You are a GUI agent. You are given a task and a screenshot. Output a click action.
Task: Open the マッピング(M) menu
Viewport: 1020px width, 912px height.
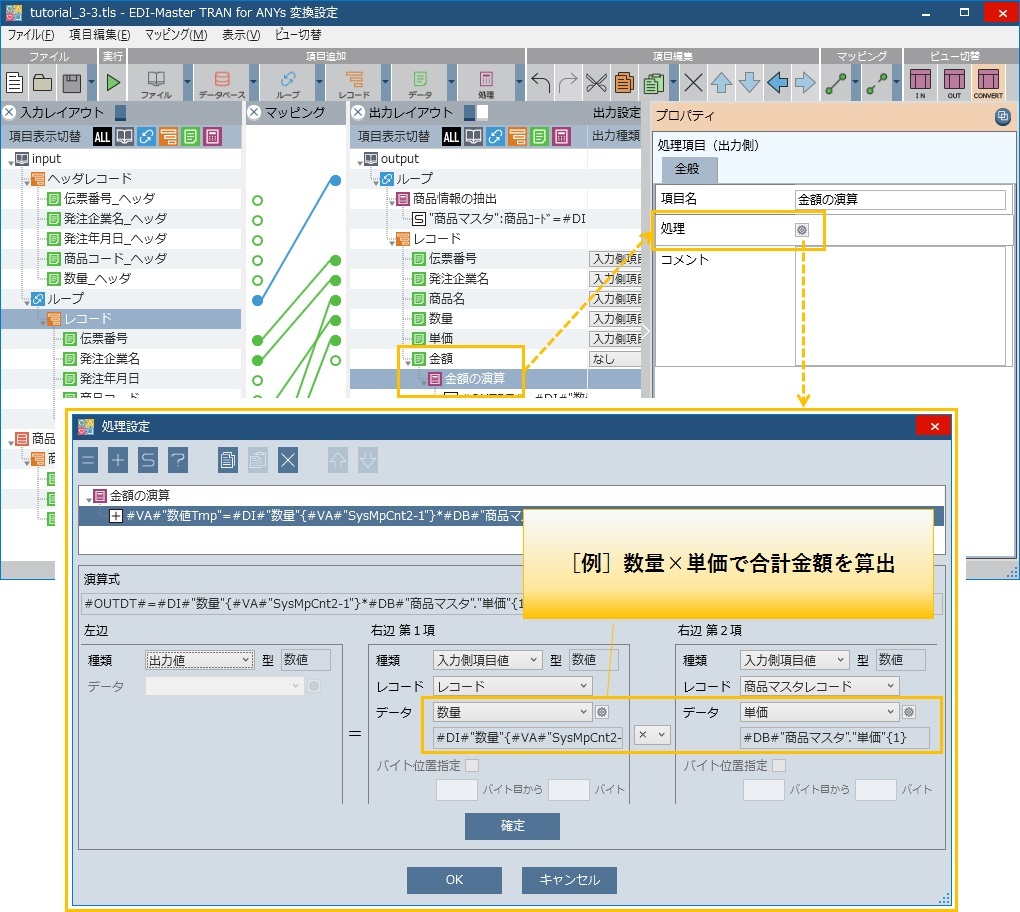coord(175,35)
